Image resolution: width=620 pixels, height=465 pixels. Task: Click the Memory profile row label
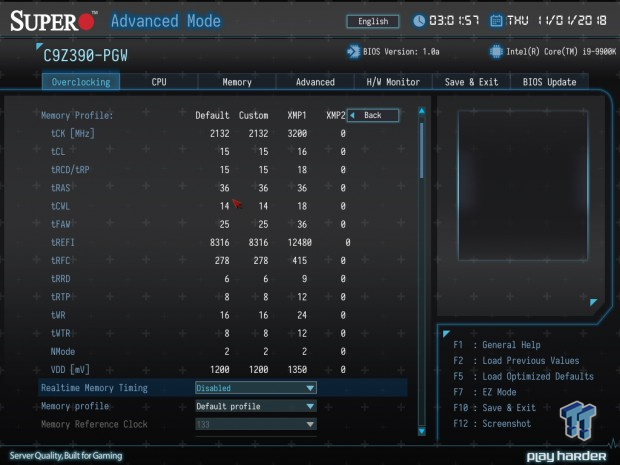(x=75, y=406)
